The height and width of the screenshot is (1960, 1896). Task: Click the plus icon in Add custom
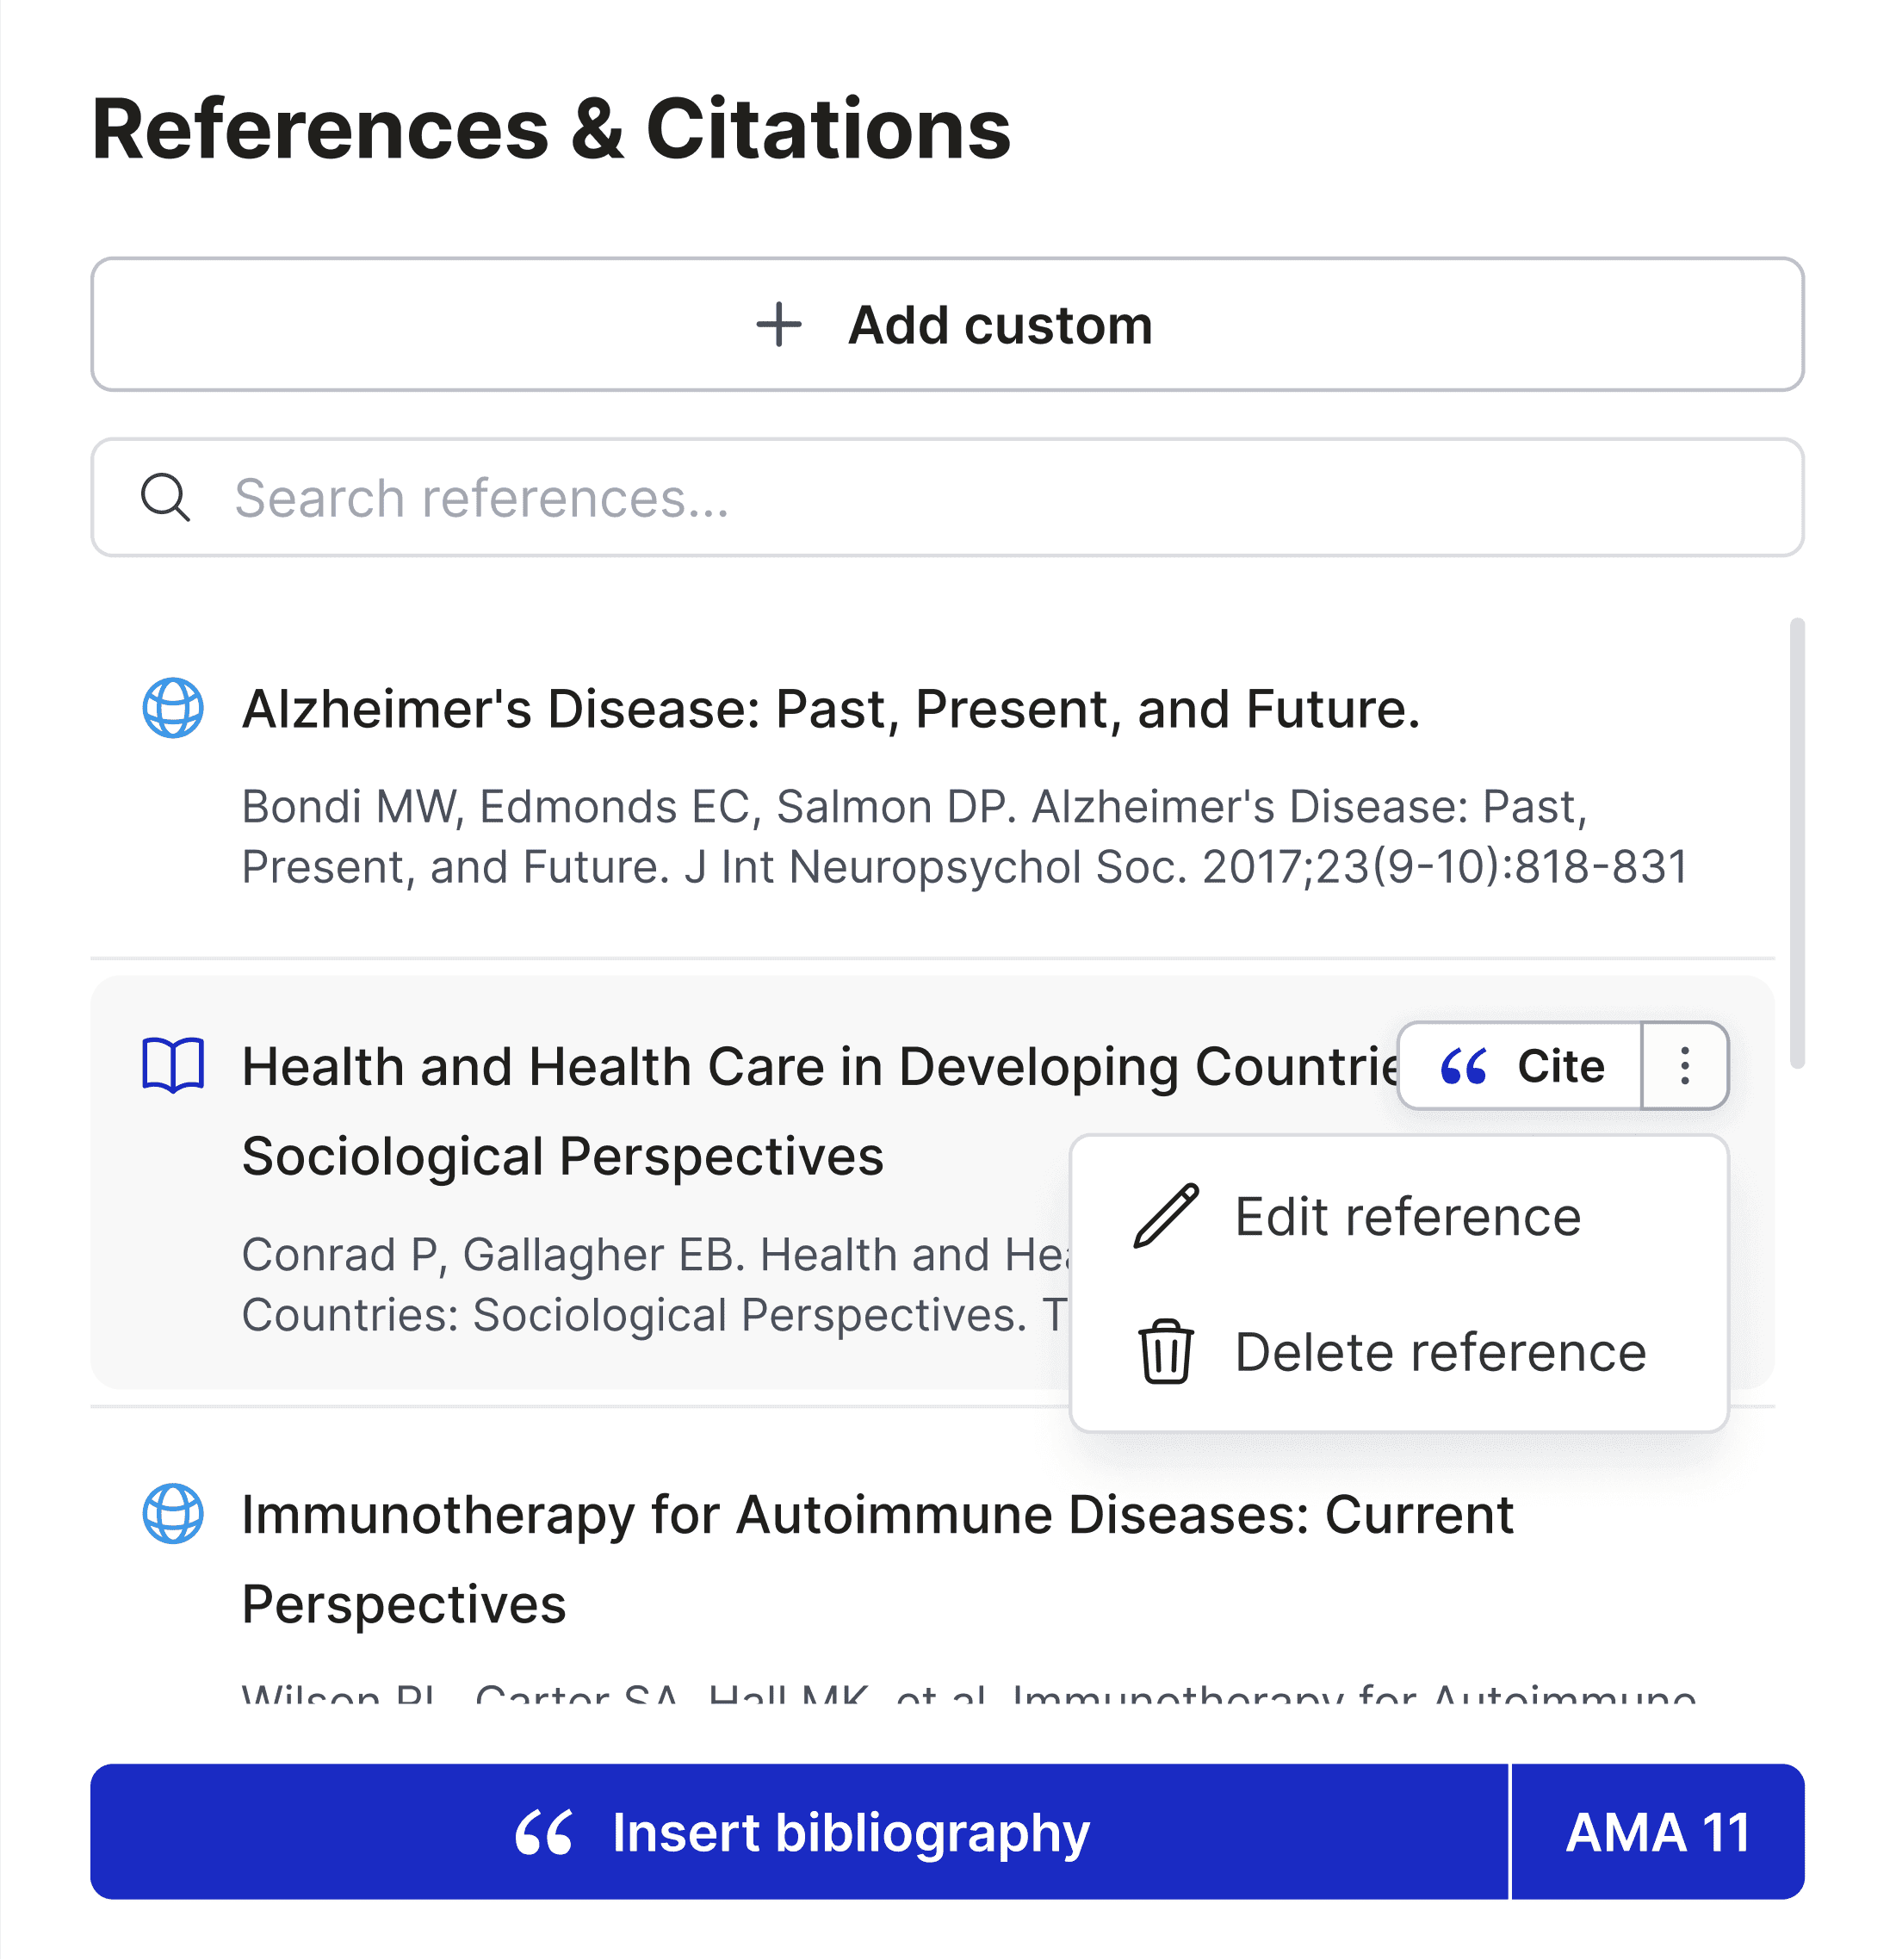point(779,325)
